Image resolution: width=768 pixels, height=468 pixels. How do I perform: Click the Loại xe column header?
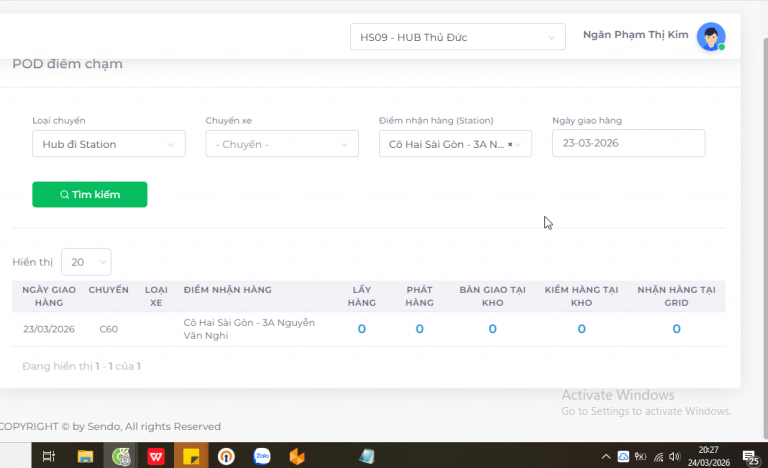pyautogui.click(x=156, y=296)
